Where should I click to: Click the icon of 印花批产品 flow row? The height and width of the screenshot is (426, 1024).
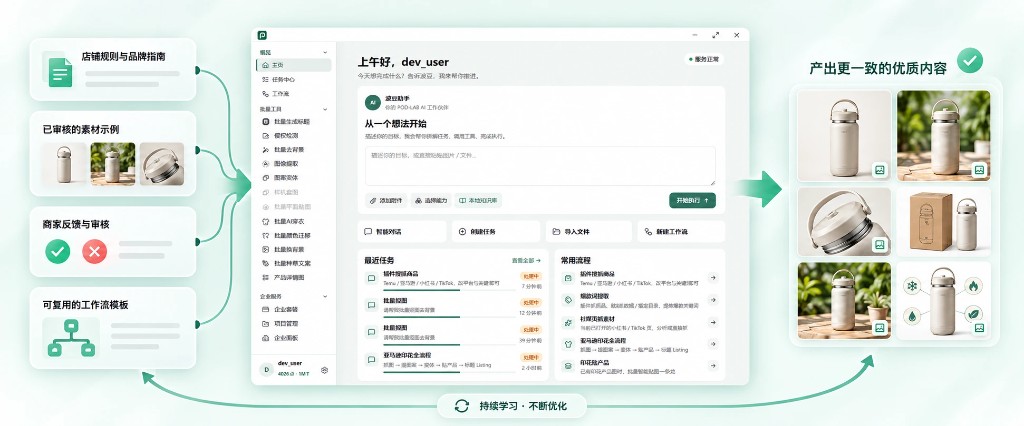coord(568,367)
